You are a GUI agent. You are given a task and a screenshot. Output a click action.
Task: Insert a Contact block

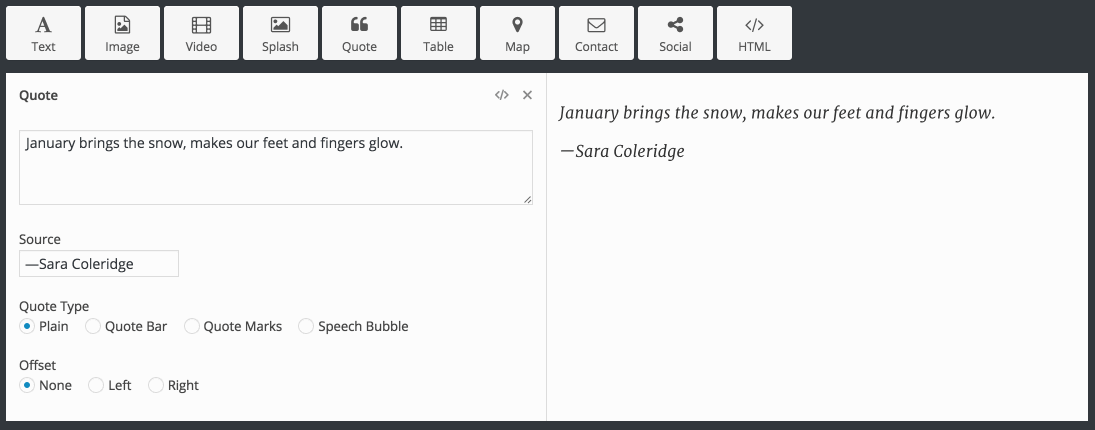point(596,34)
